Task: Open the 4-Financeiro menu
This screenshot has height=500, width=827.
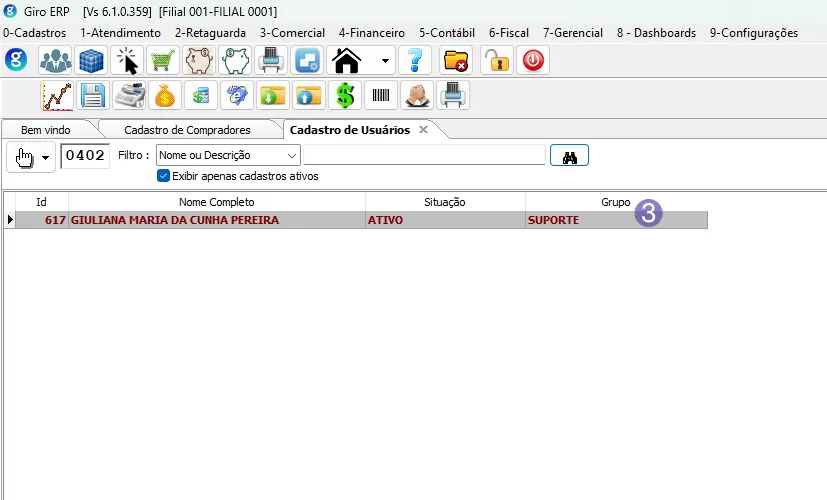Action: click(x=371, y=33)
